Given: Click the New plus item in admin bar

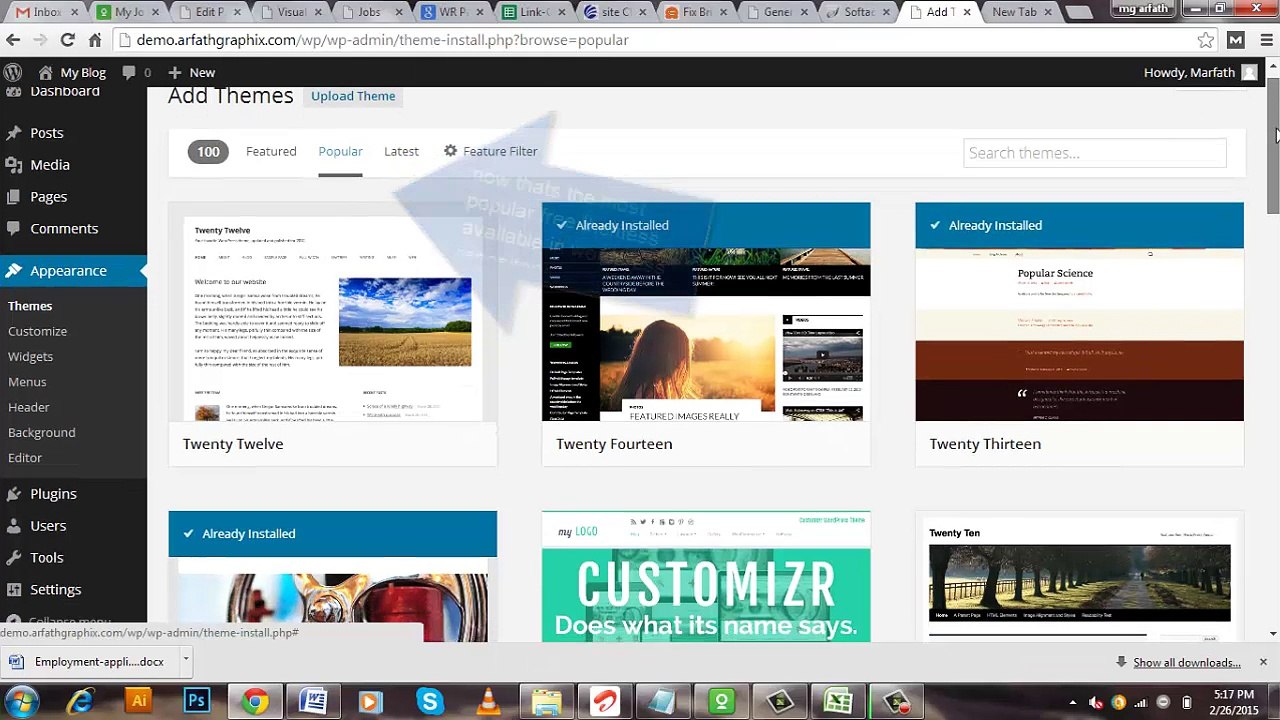Looking at the screenshot, I should click(191, 72).
